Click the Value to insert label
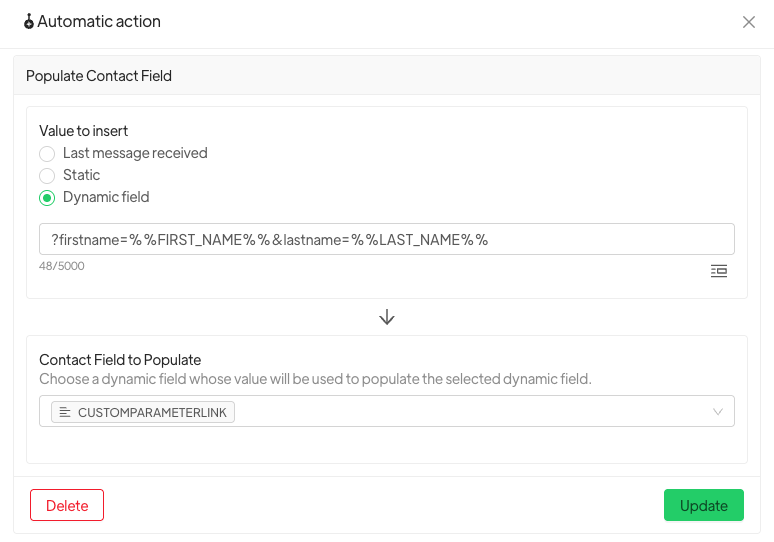774x542 pixels. click(x=83, y=131)
